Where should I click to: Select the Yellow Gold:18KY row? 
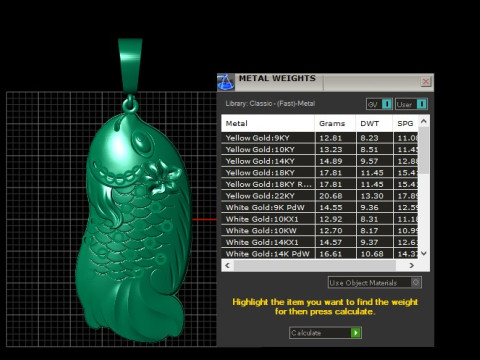pyautogui.click(x=319, y=173)
